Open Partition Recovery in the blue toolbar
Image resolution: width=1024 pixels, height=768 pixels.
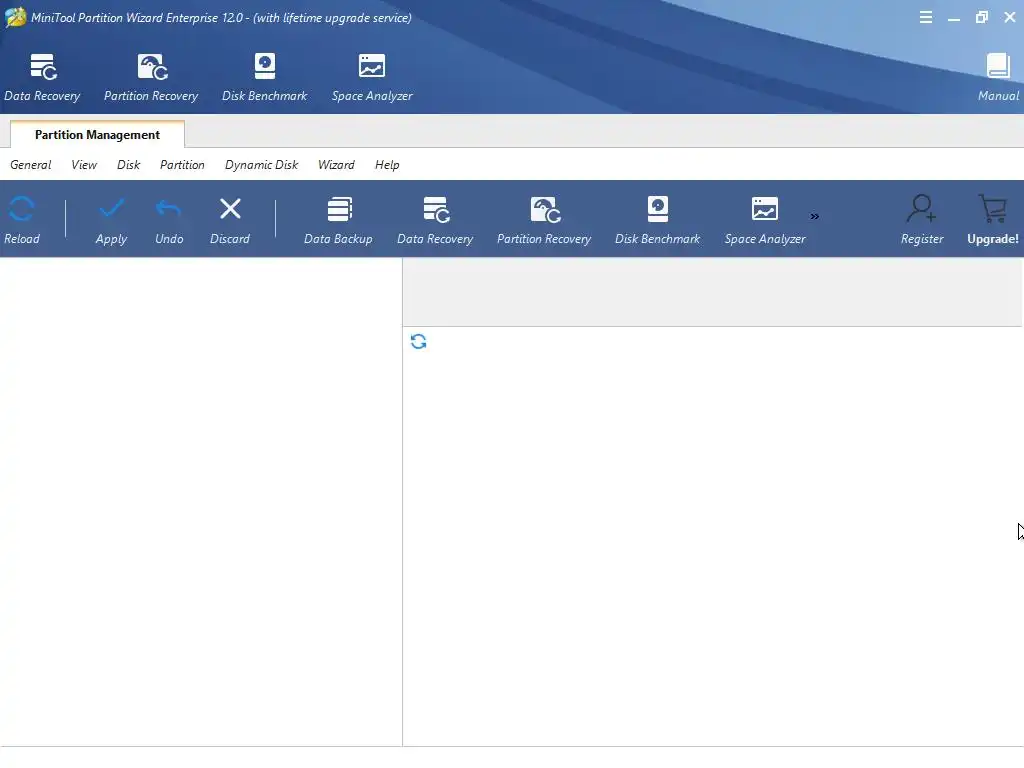[544, 220]
